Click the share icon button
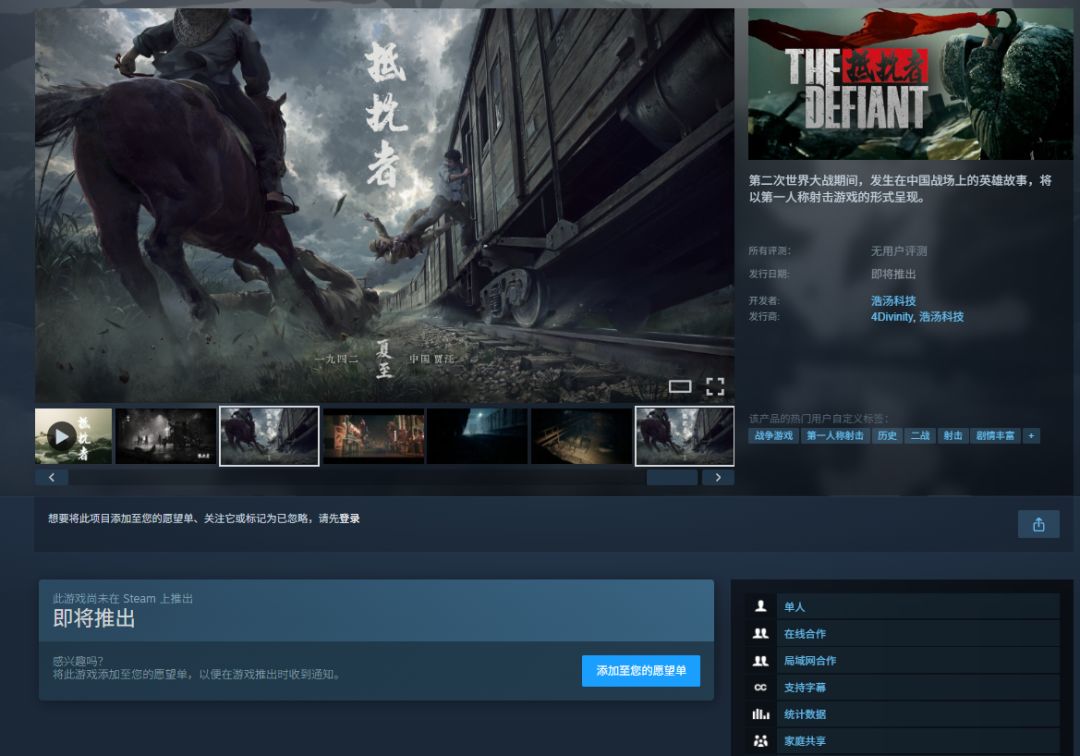This screenshot has height=756, width=1080. [1039, 525]
